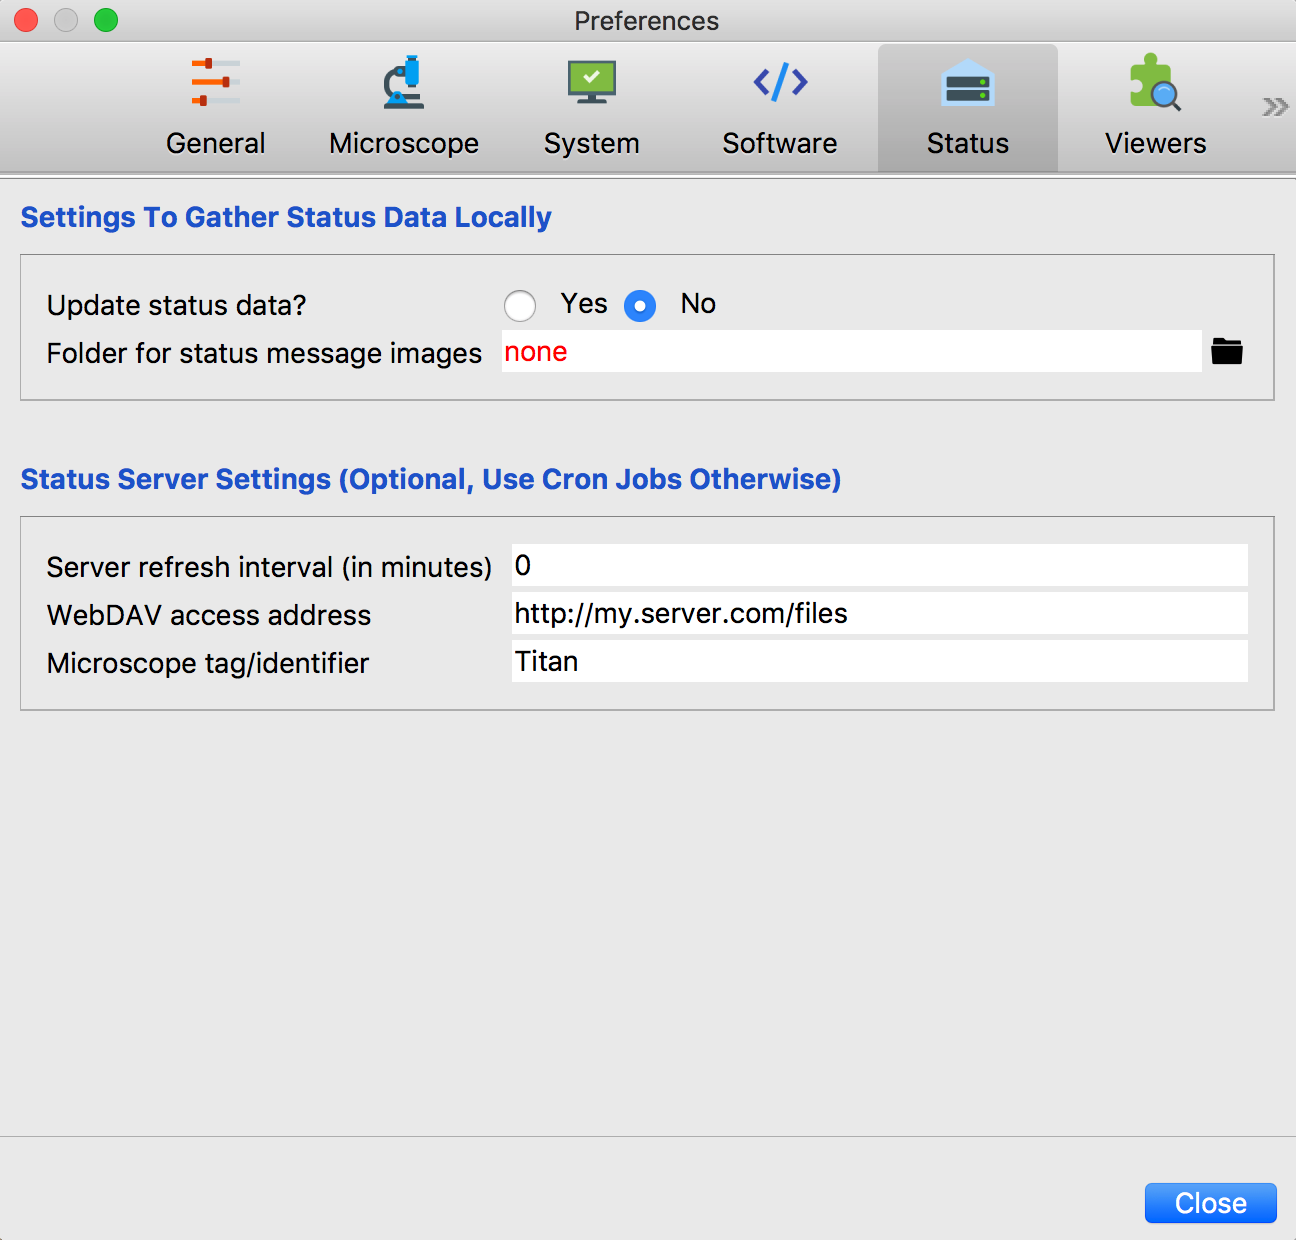Click the red window close button
This screenshot has width=1296, height=1240.
(x=26, y=20)
